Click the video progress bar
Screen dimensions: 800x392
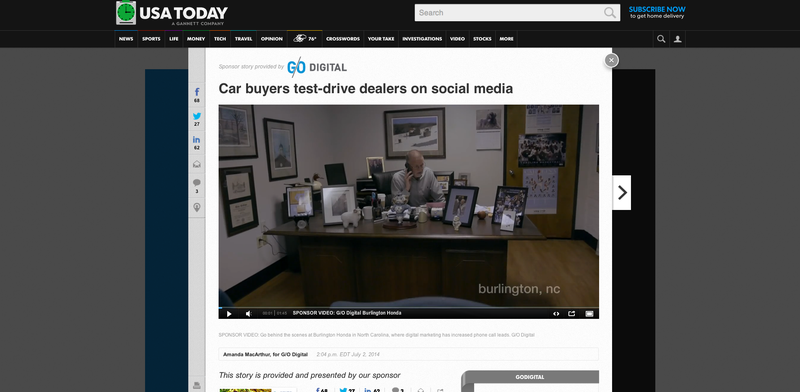(409, 307)
